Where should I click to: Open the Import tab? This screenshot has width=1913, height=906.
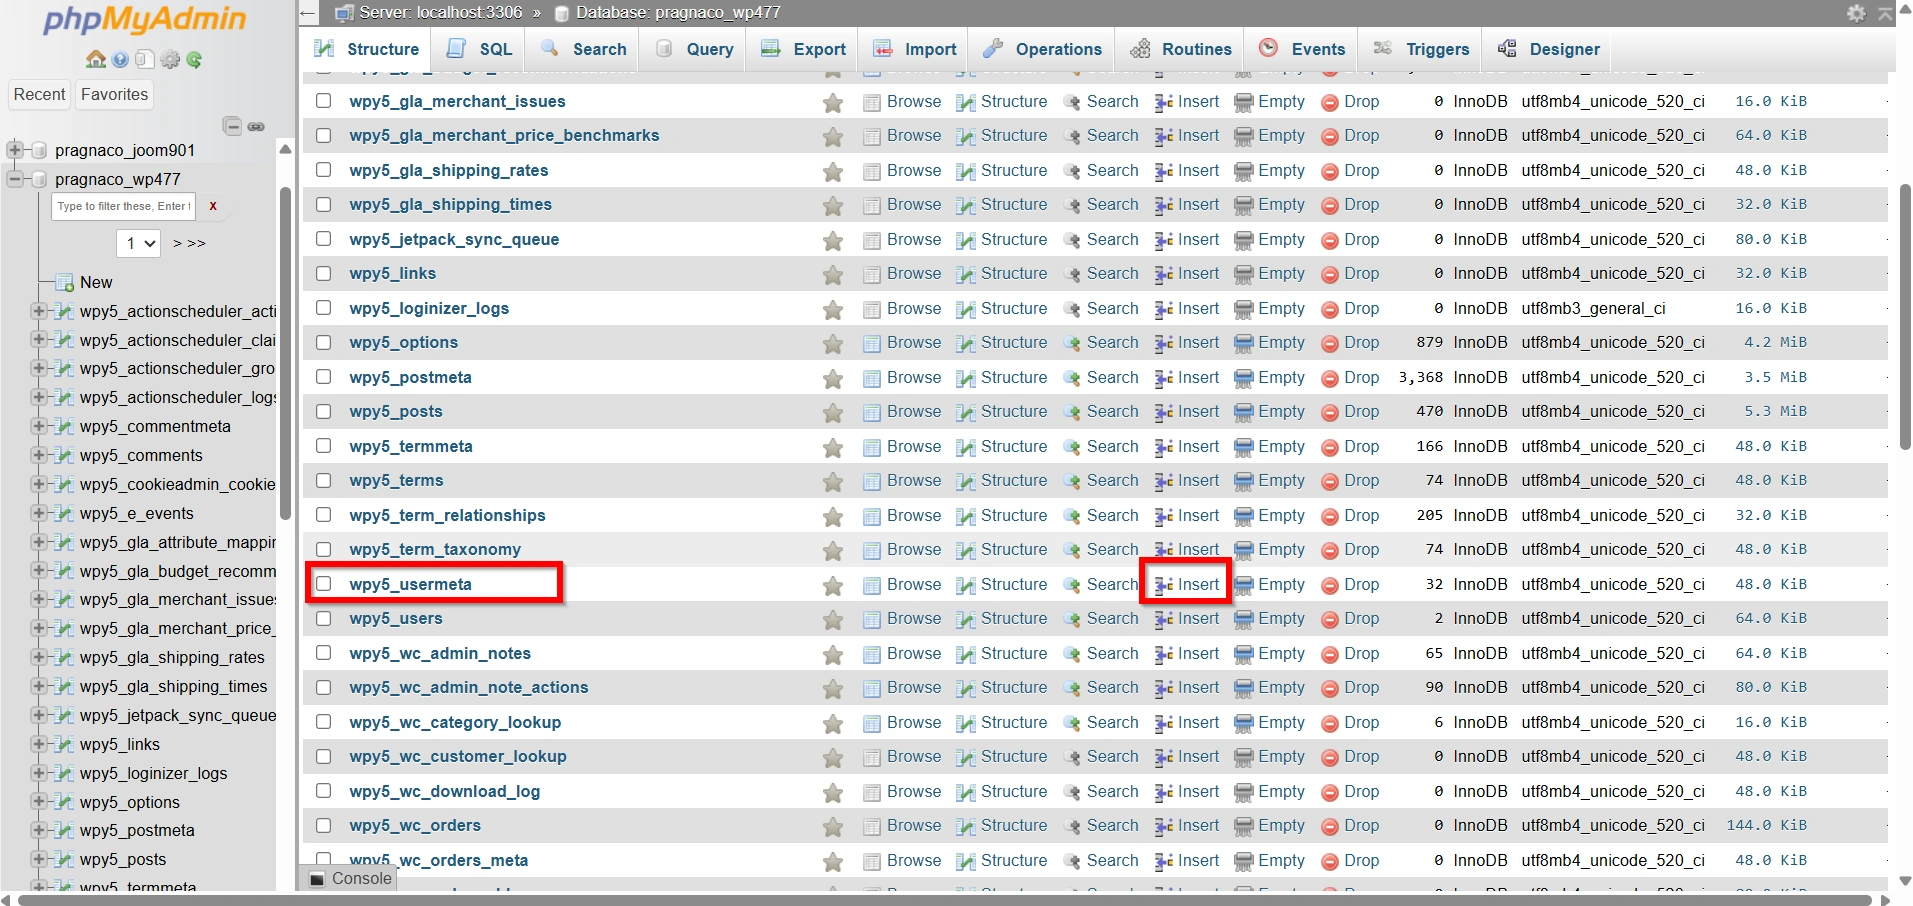(x=914, y=49)
